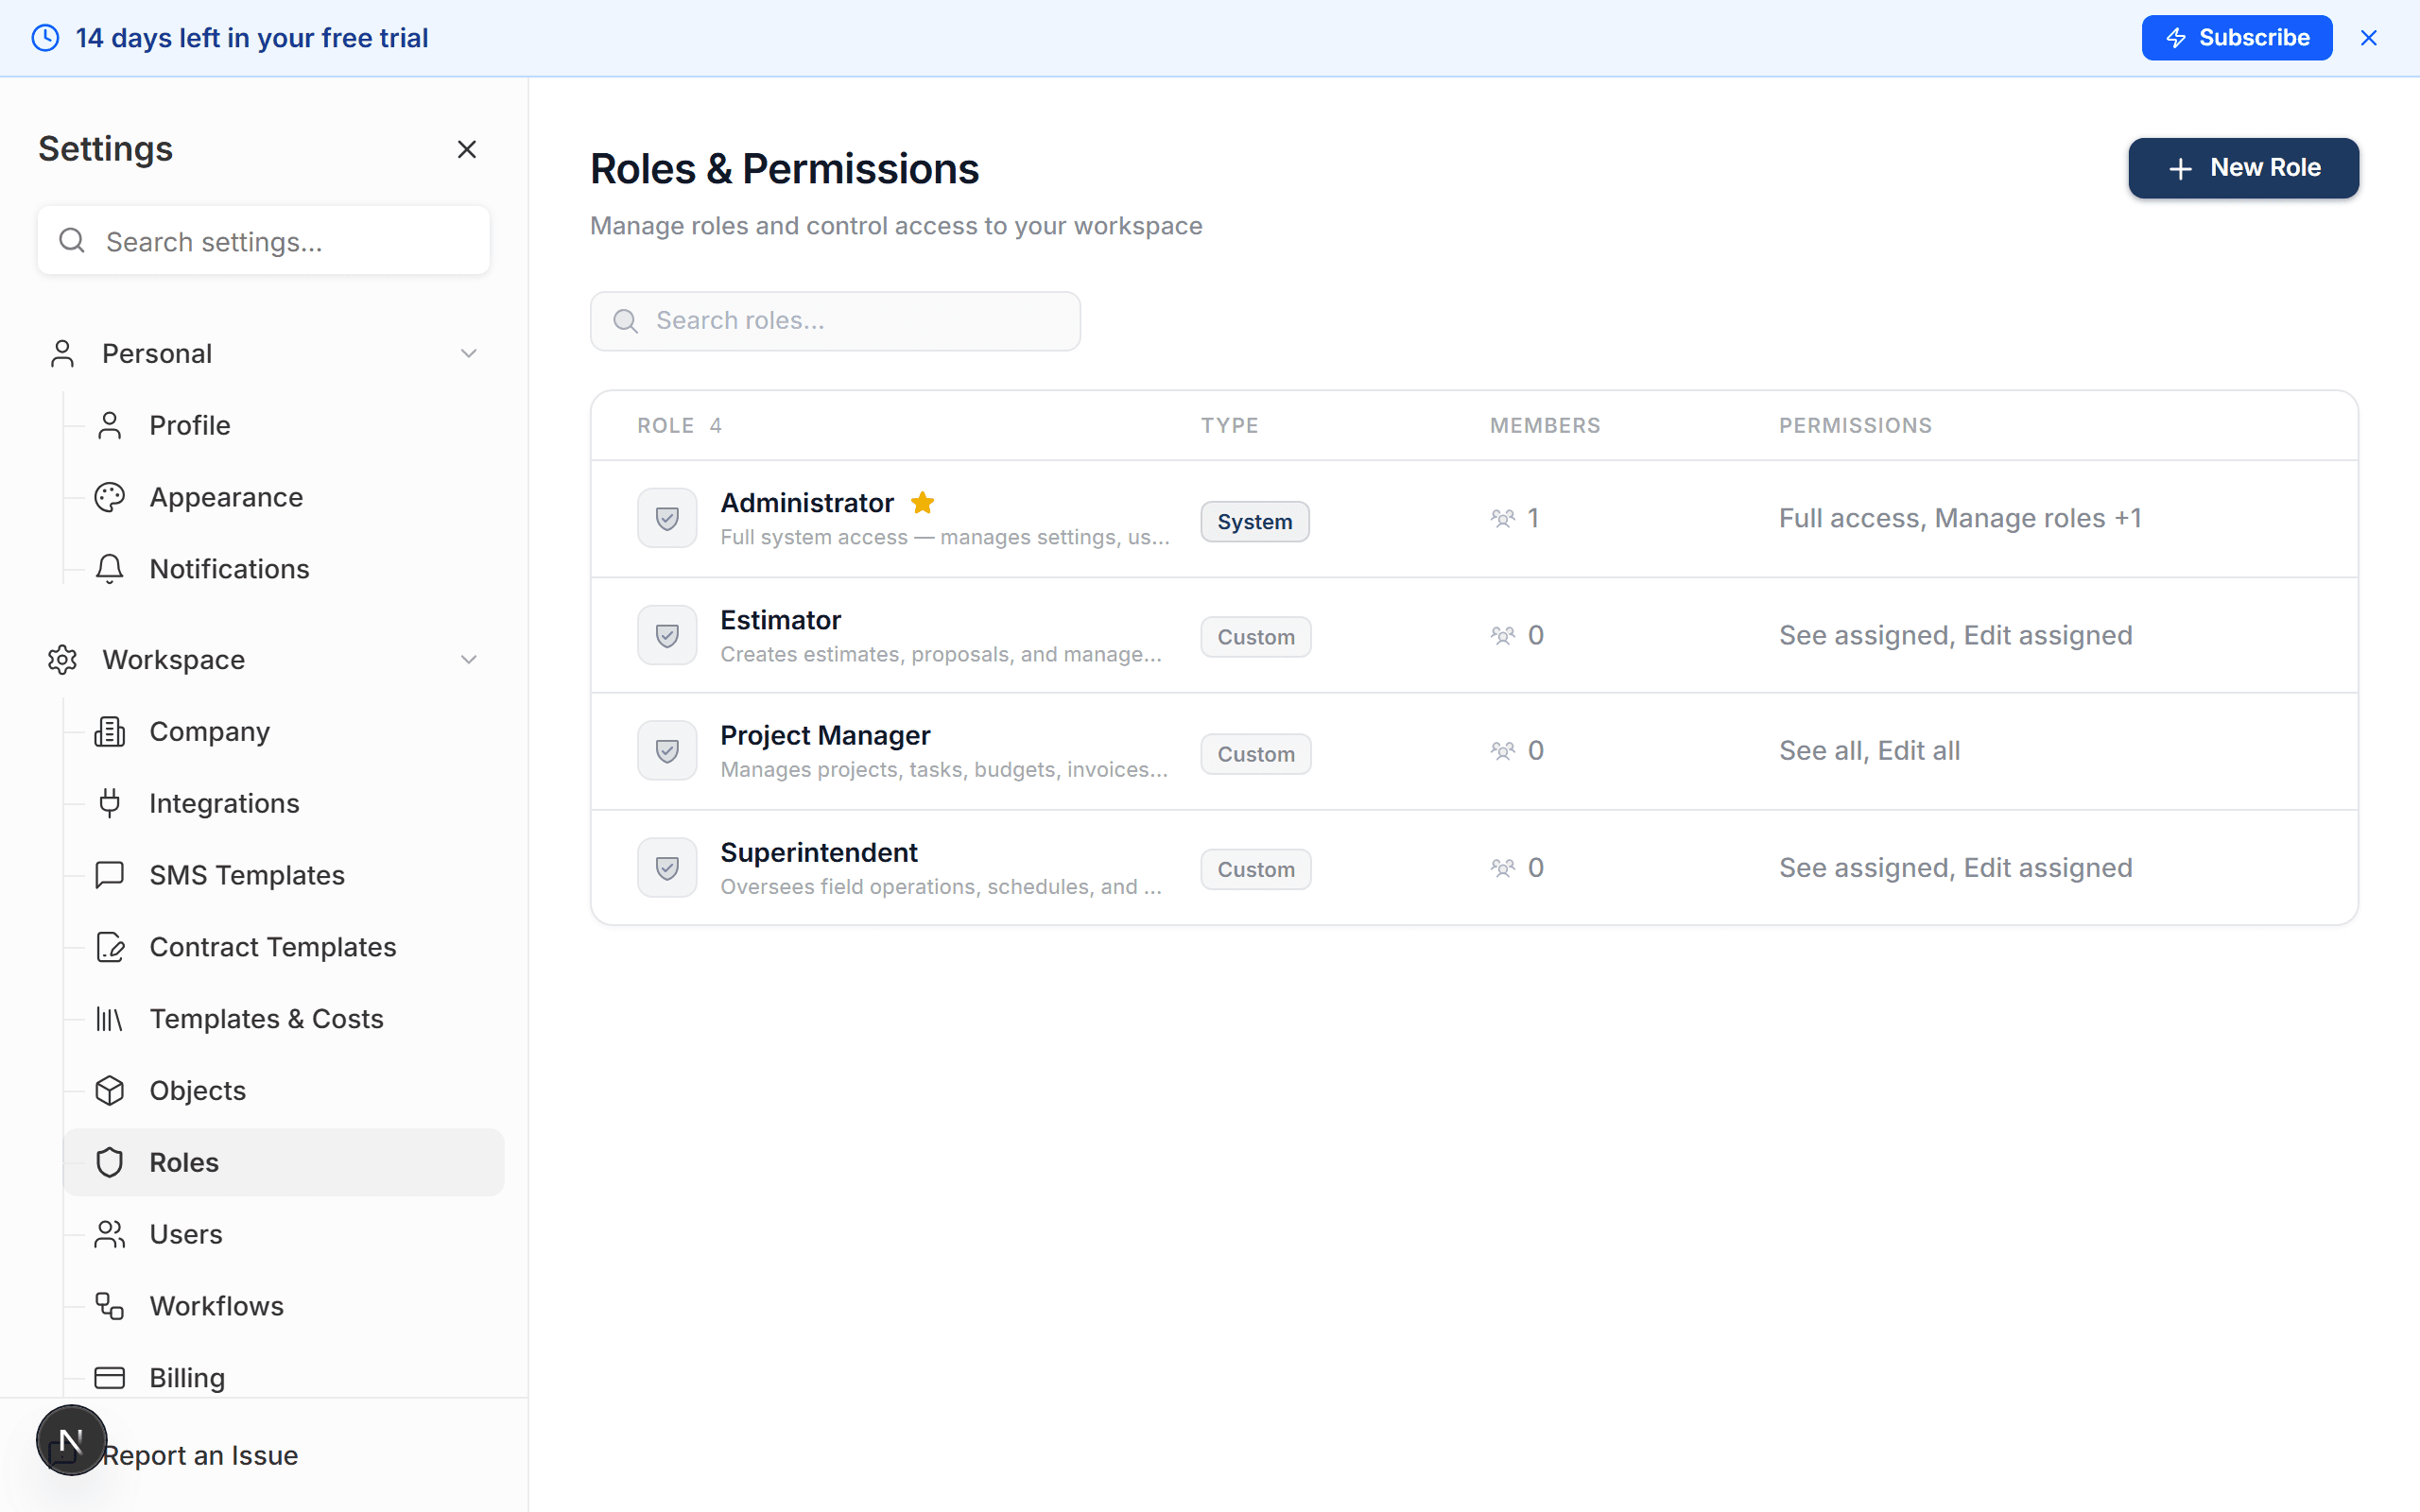Open the Company building icon

(110, 731)
